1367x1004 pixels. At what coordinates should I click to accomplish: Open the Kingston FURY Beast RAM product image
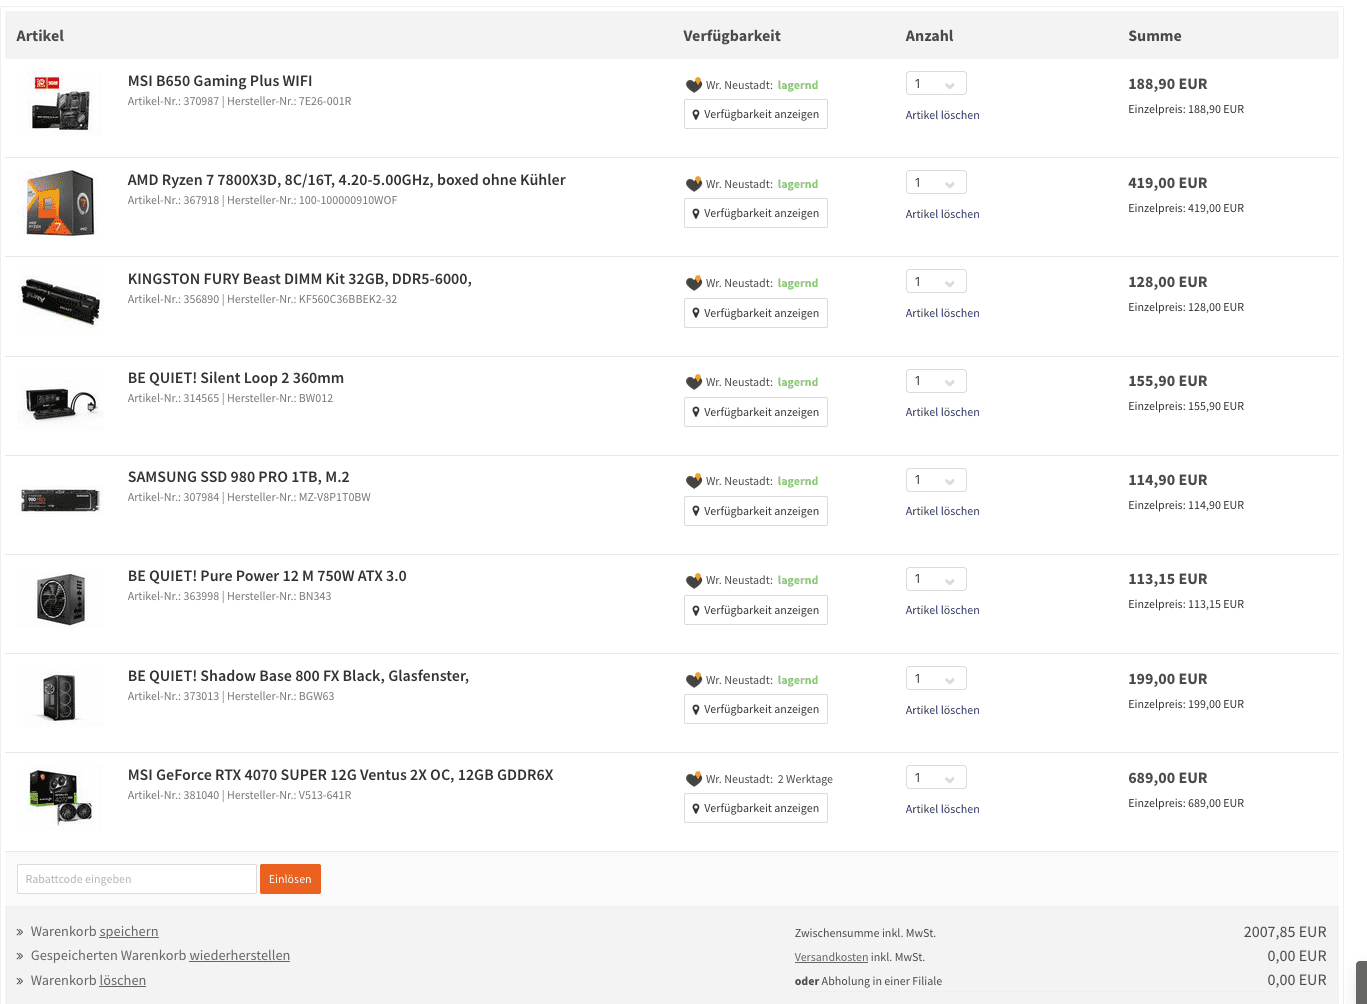61,302
